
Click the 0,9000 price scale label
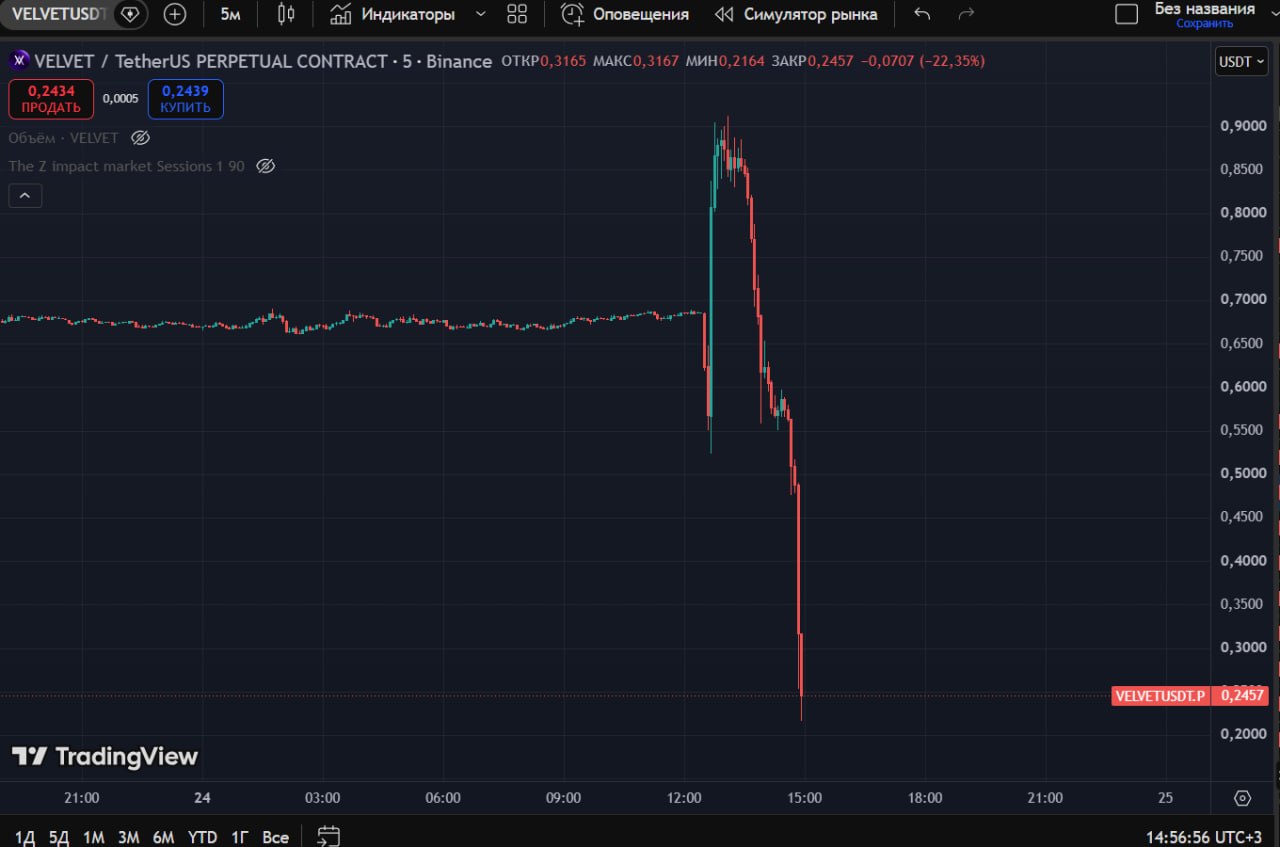[x=1241, y=125]
